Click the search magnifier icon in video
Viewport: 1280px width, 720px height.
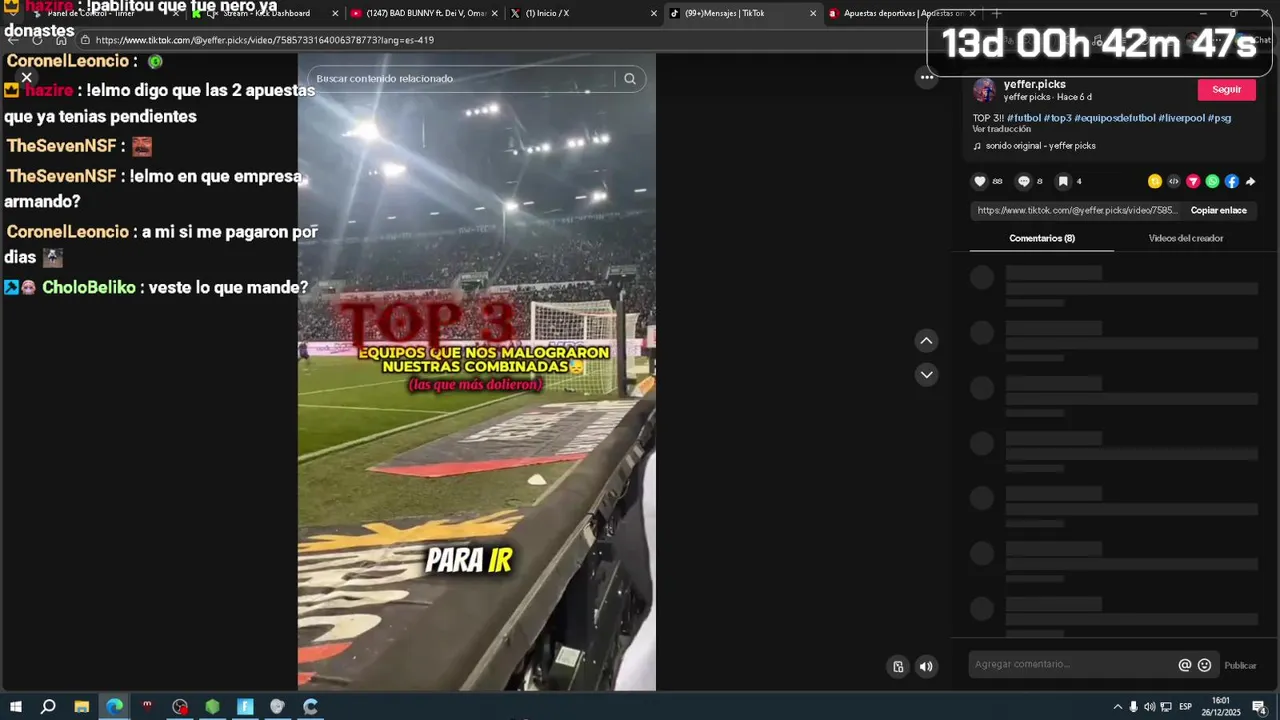(630, 78)
